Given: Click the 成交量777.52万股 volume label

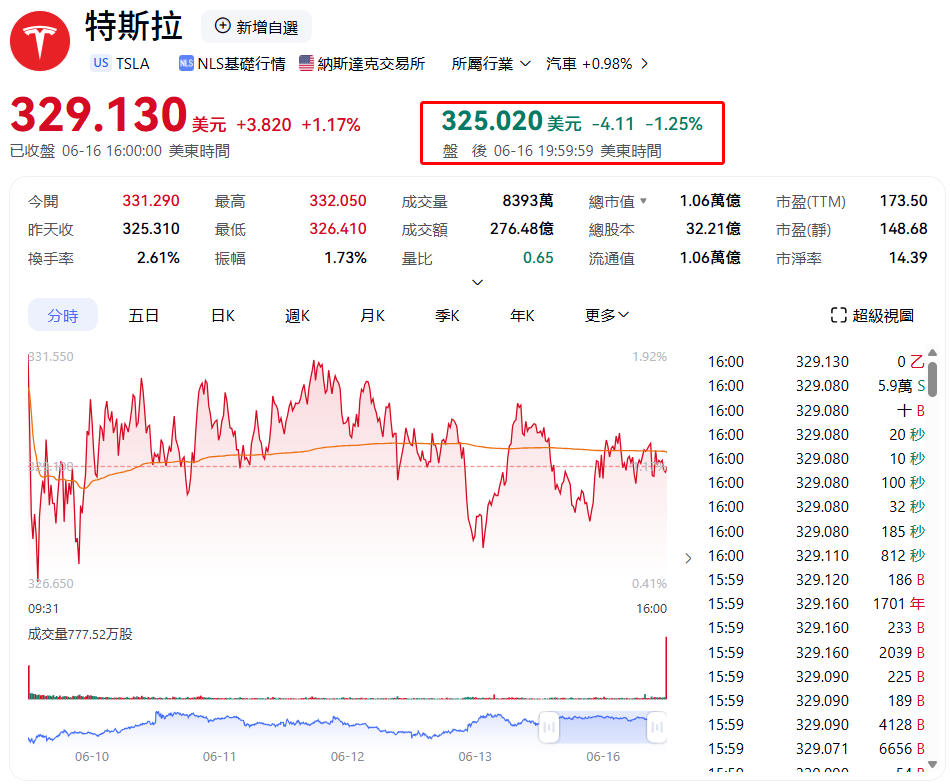Looking at the screenshot, I should pyautogui.click(x=80, y=634).
